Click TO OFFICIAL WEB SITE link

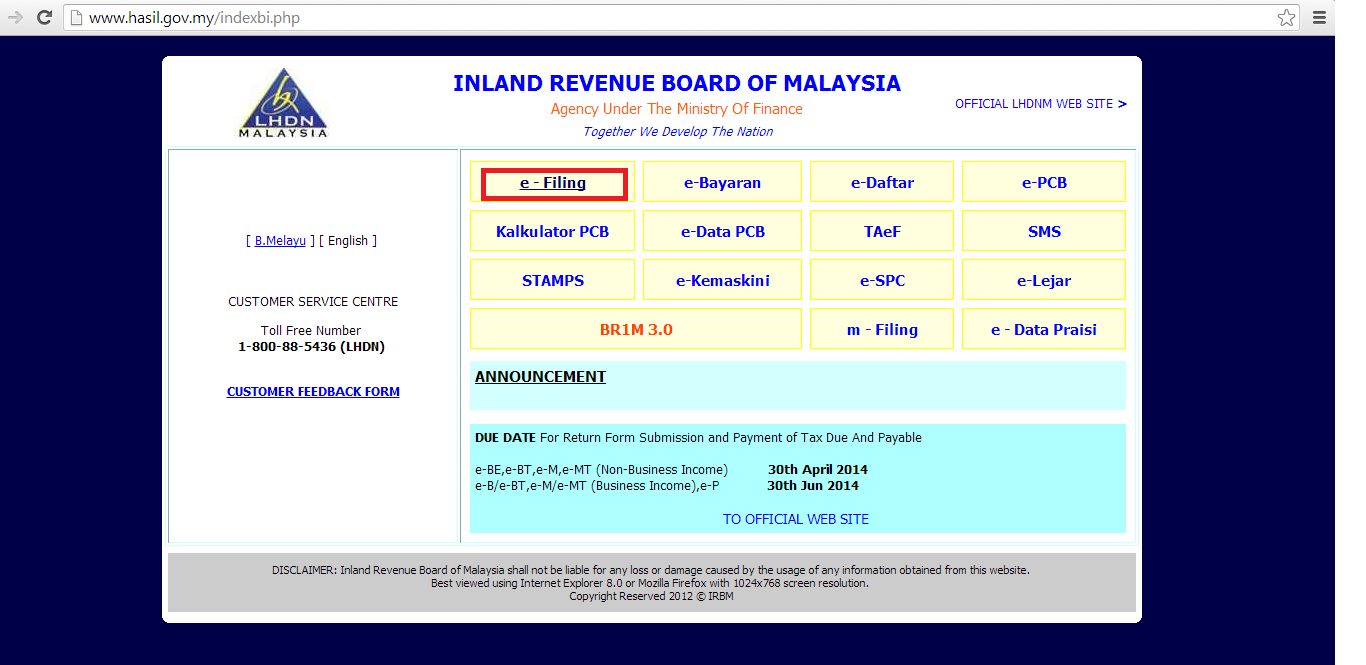point(796,519)
